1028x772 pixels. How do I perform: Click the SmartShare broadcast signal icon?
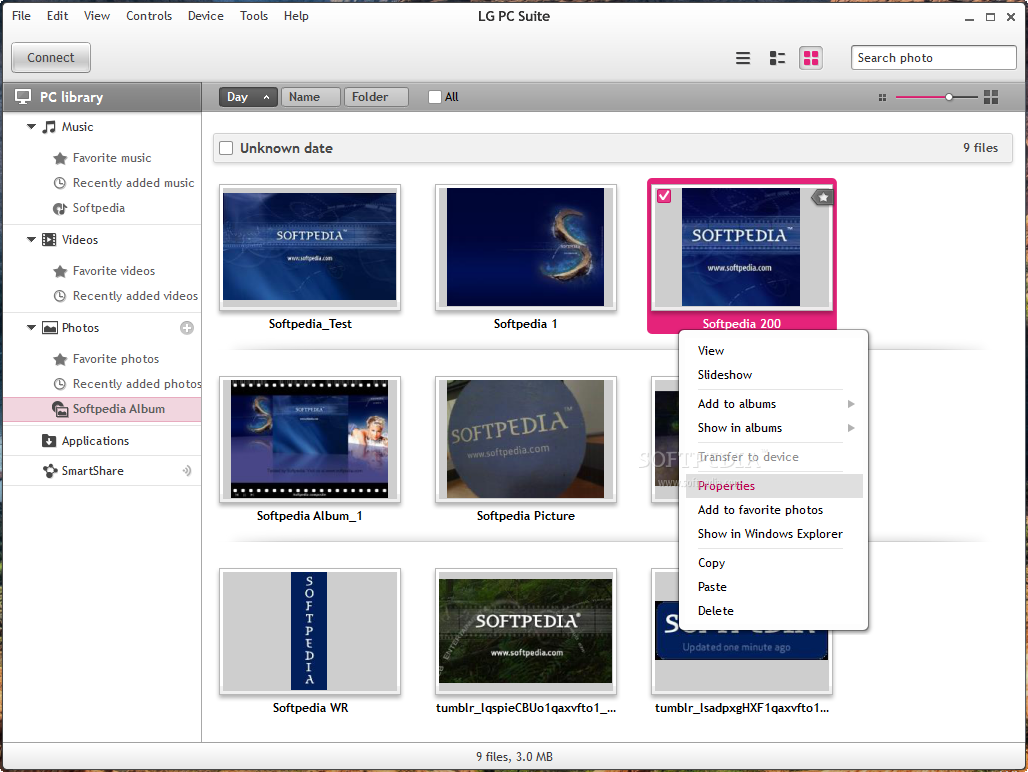tap(187, 471)
